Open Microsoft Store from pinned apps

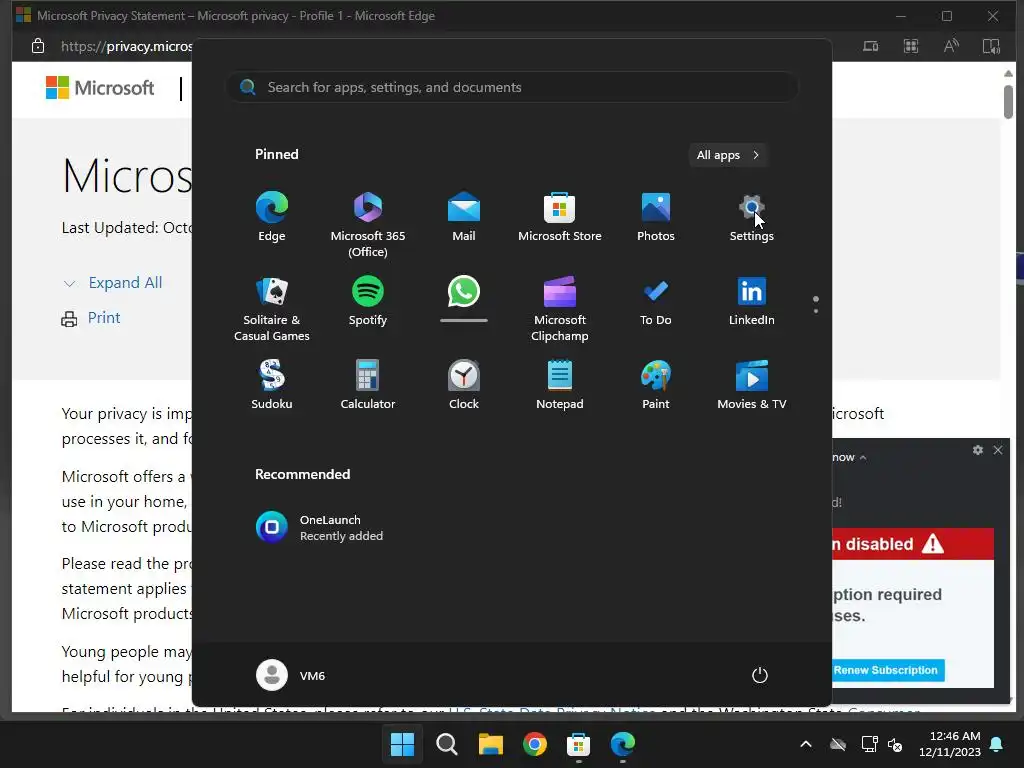(560, 217)
